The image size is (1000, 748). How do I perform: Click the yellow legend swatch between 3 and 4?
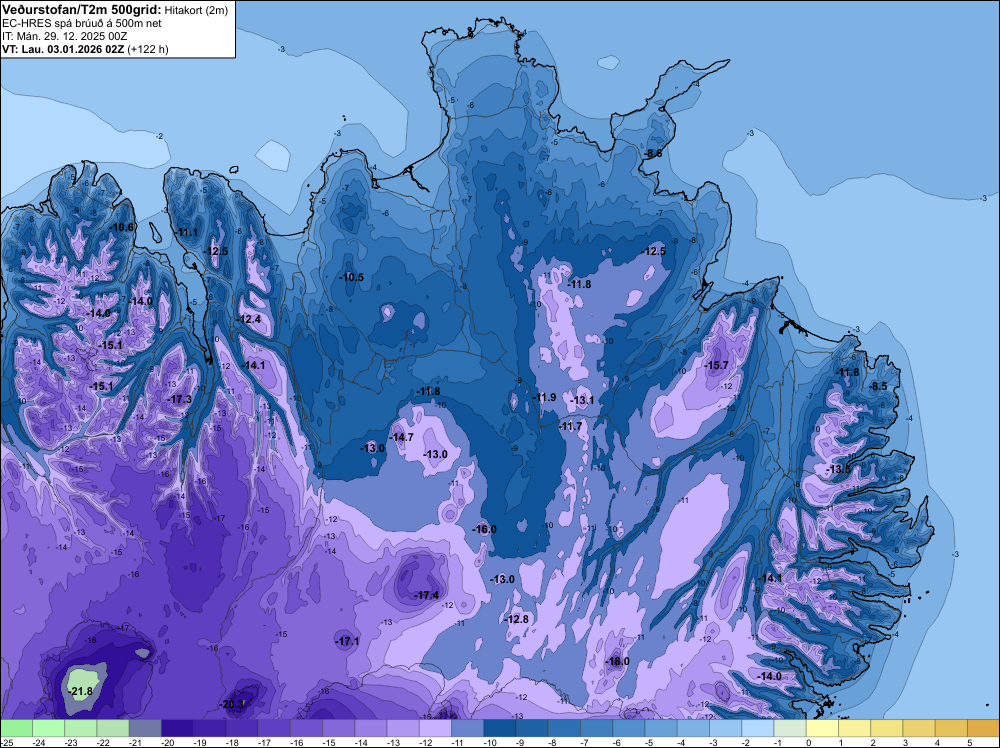click(919, 728)
